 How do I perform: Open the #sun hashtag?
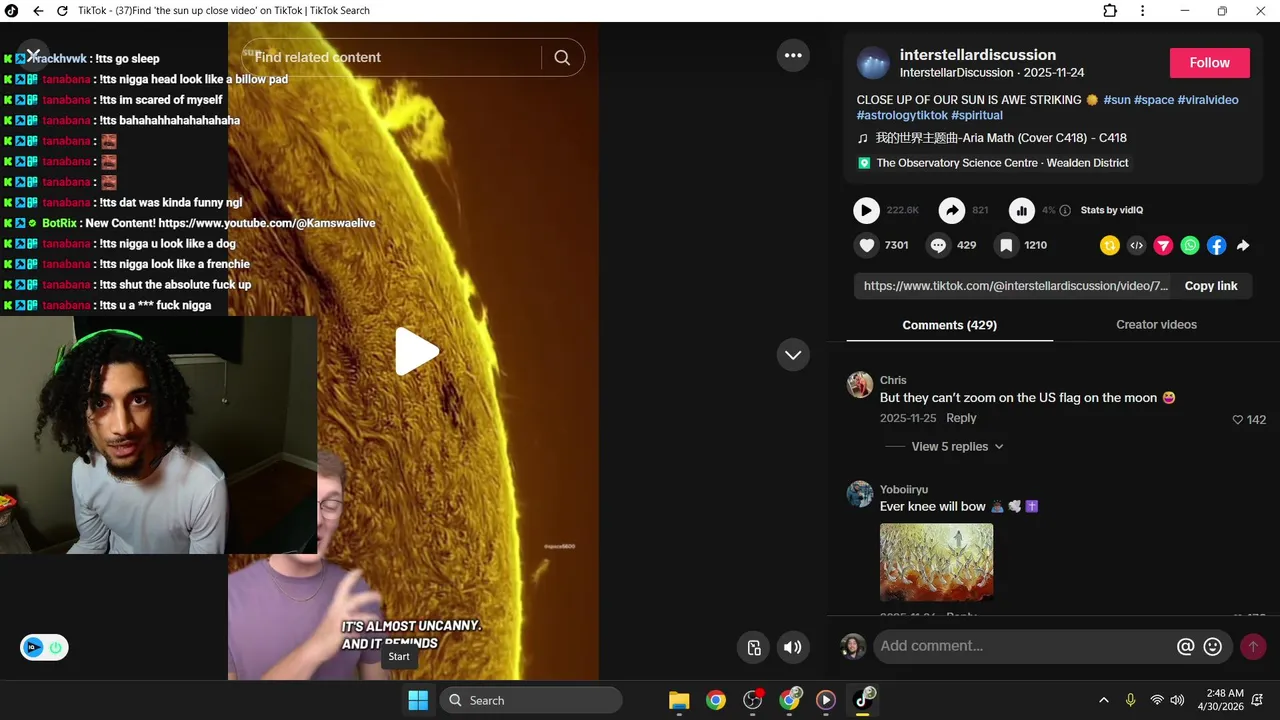[1116, 100]
